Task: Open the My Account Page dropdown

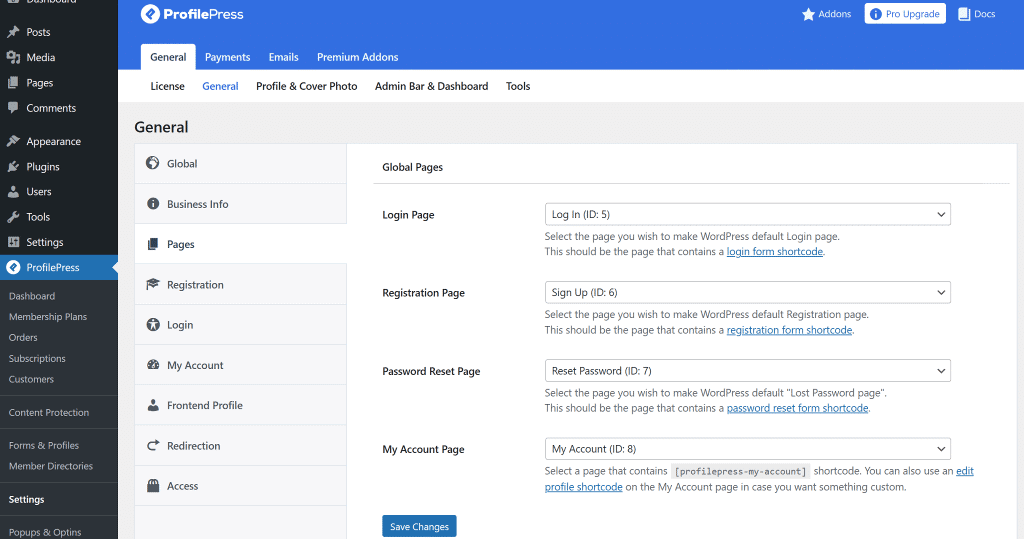Action: click(747, 449)
